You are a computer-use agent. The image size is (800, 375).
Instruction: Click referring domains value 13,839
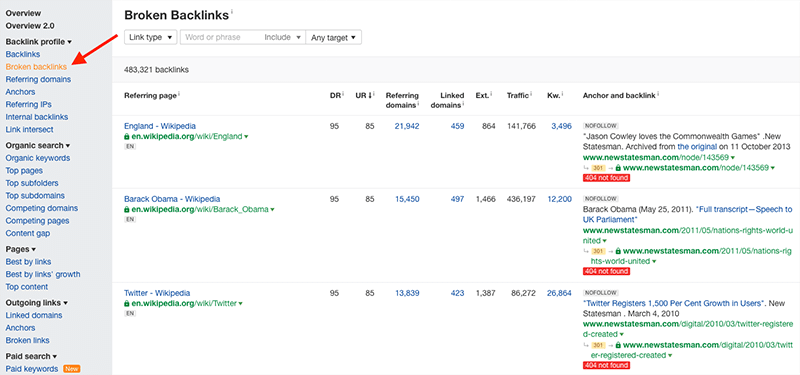pos(407,293)
